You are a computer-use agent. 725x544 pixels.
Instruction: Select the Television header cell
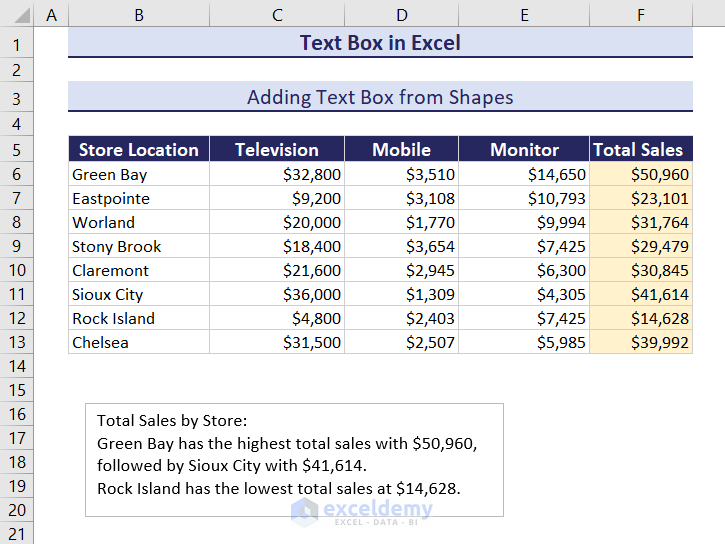click(277, 150)
